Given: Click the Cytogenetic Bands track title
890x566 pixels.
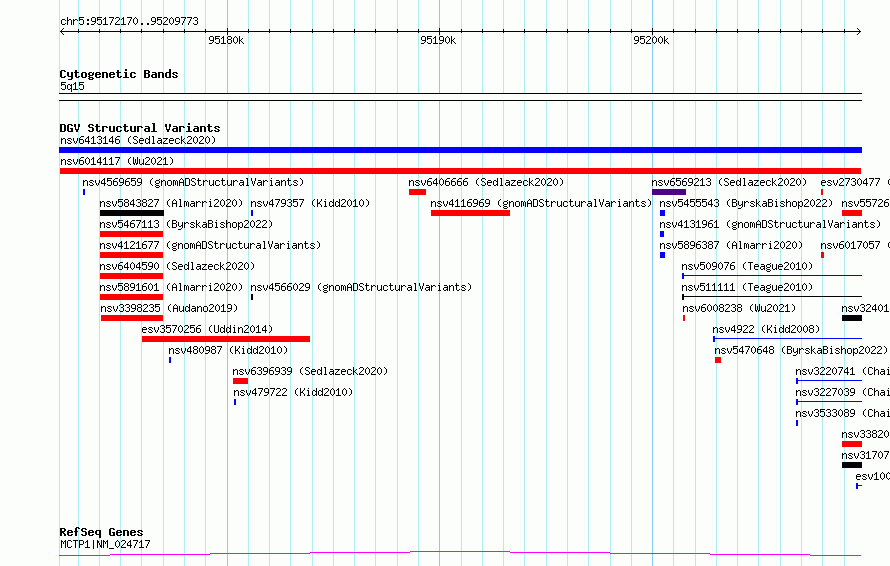Looking at the screenshot, I should (x=119, y=74).
